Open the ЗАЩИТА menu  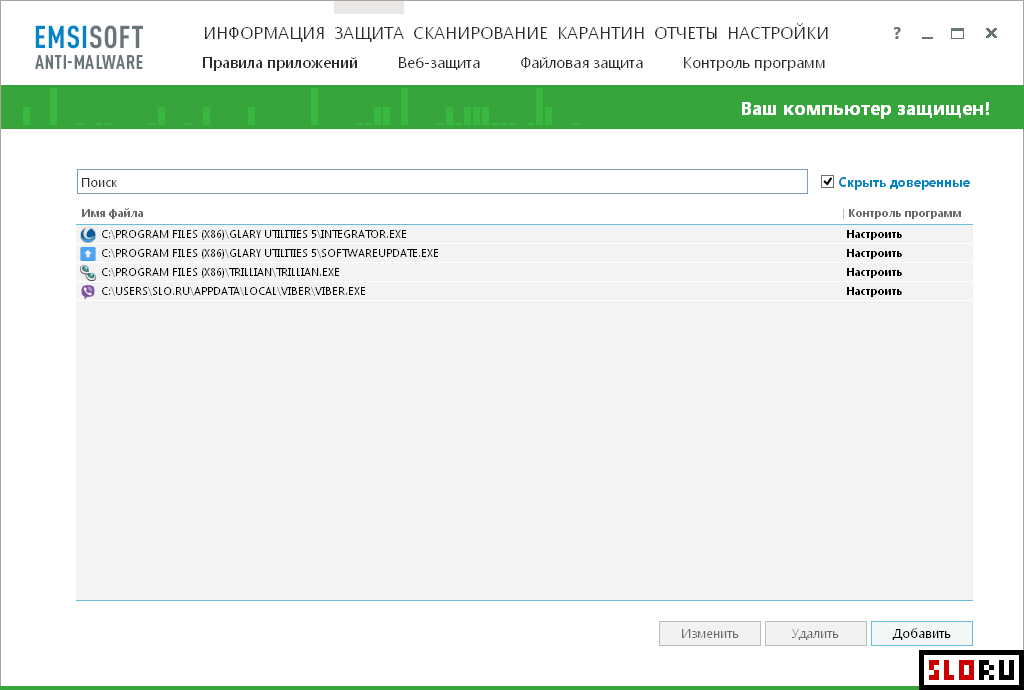click(369, 33)
